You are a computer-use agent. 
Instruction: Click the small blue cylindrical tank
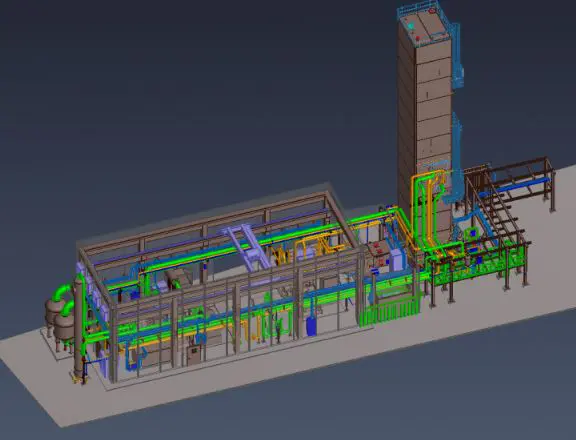[311, 325]
